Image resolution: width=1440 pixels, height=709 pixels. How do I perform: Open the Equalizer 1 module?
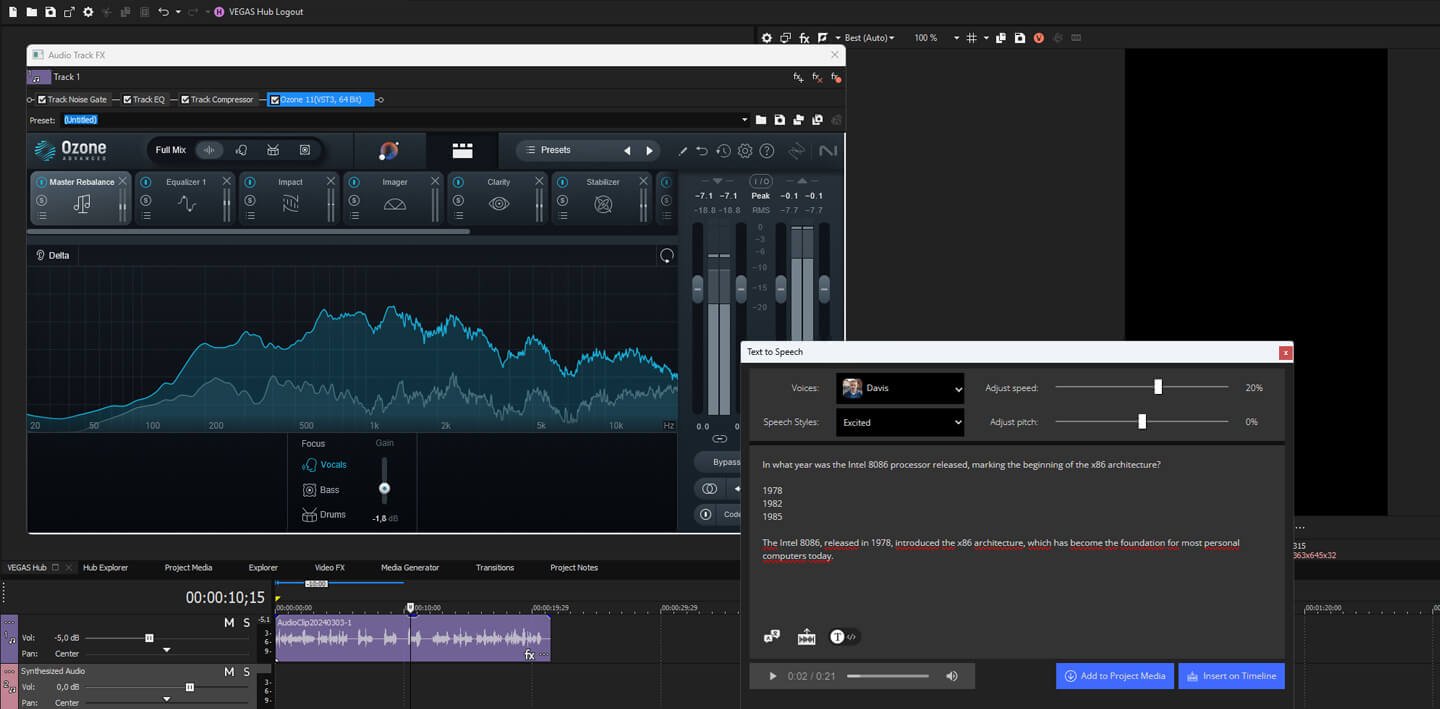pyautogui.click(x=186, y=197)
